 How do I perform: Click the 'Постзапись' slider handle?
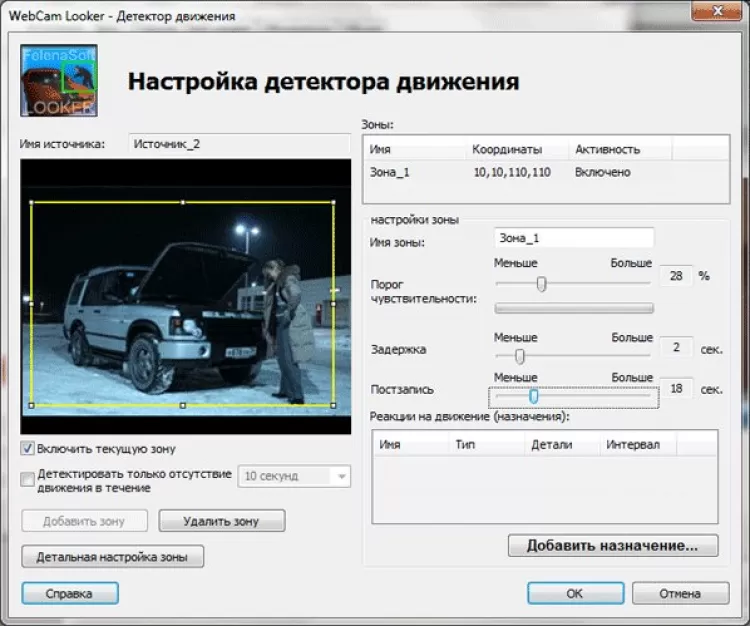pos(534,396)
